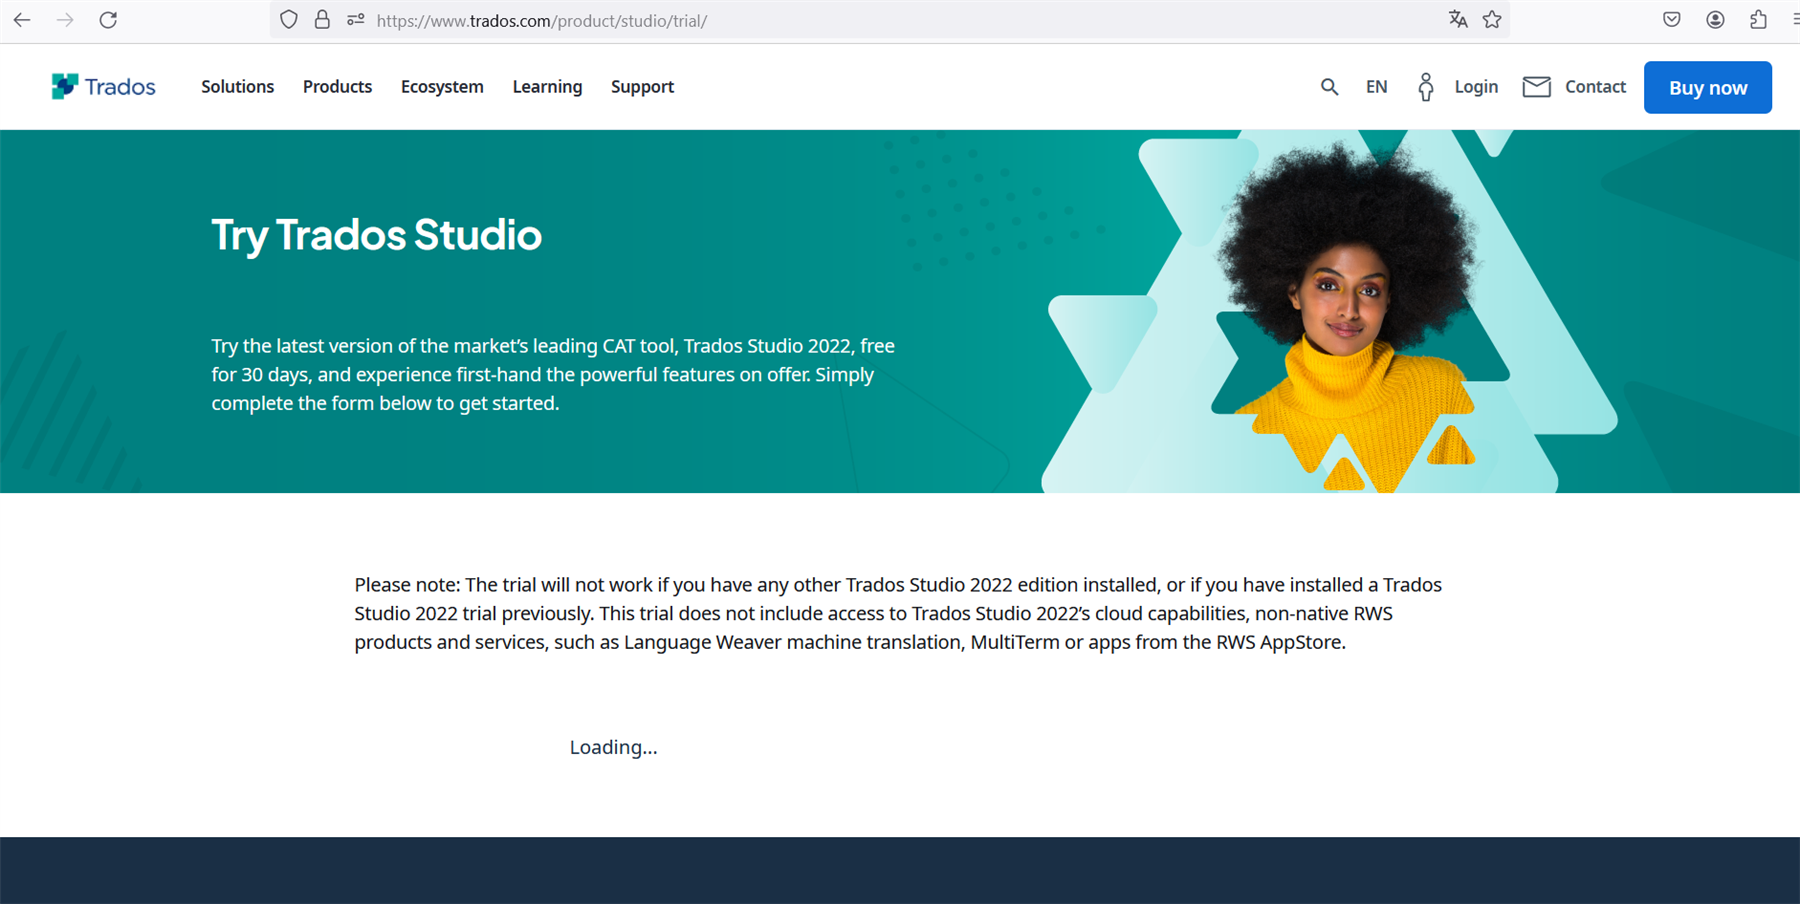
Task: Click the browser forward arrow
Action: pyautogui.click(x=65, y=20)
